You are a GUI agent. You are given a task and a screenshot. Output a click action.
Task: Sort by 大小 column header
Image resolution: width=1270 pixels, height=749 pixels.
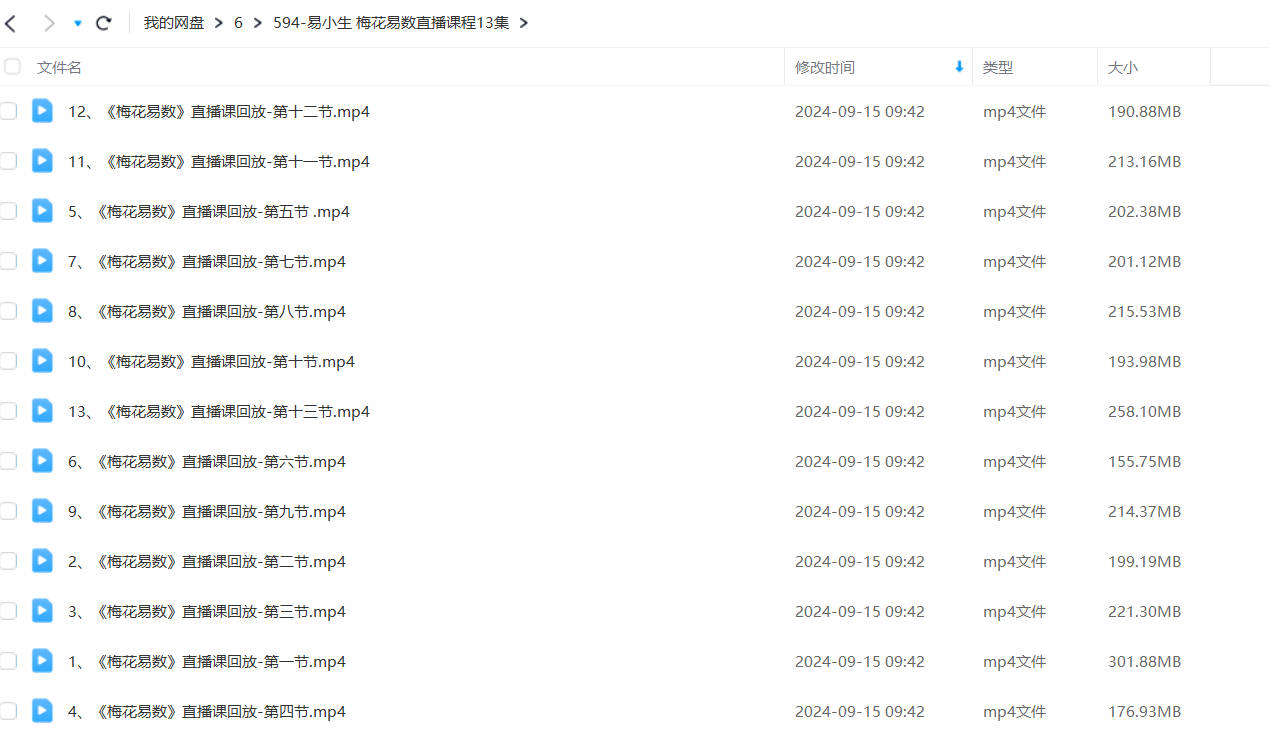pyautogui.click(x=1123, y=67)
